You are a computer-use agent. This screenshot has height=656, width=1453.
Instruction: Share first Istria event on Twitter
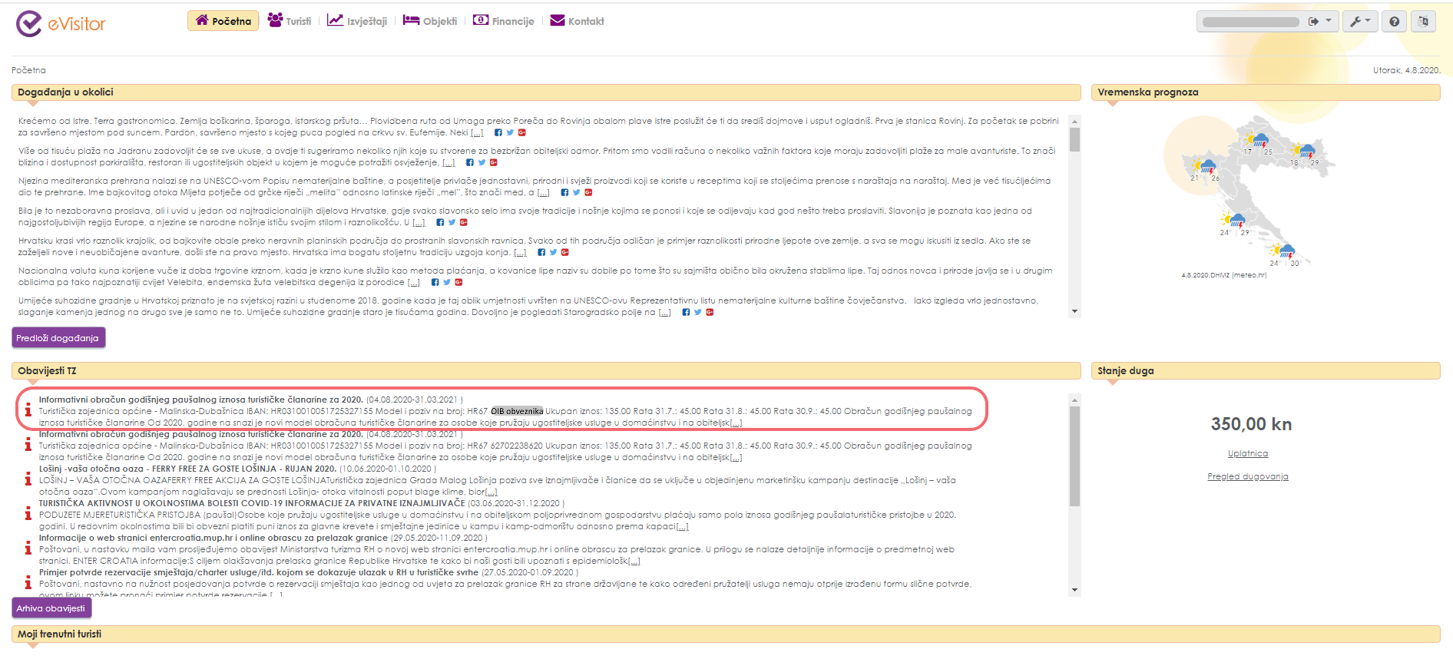(509, 133)
